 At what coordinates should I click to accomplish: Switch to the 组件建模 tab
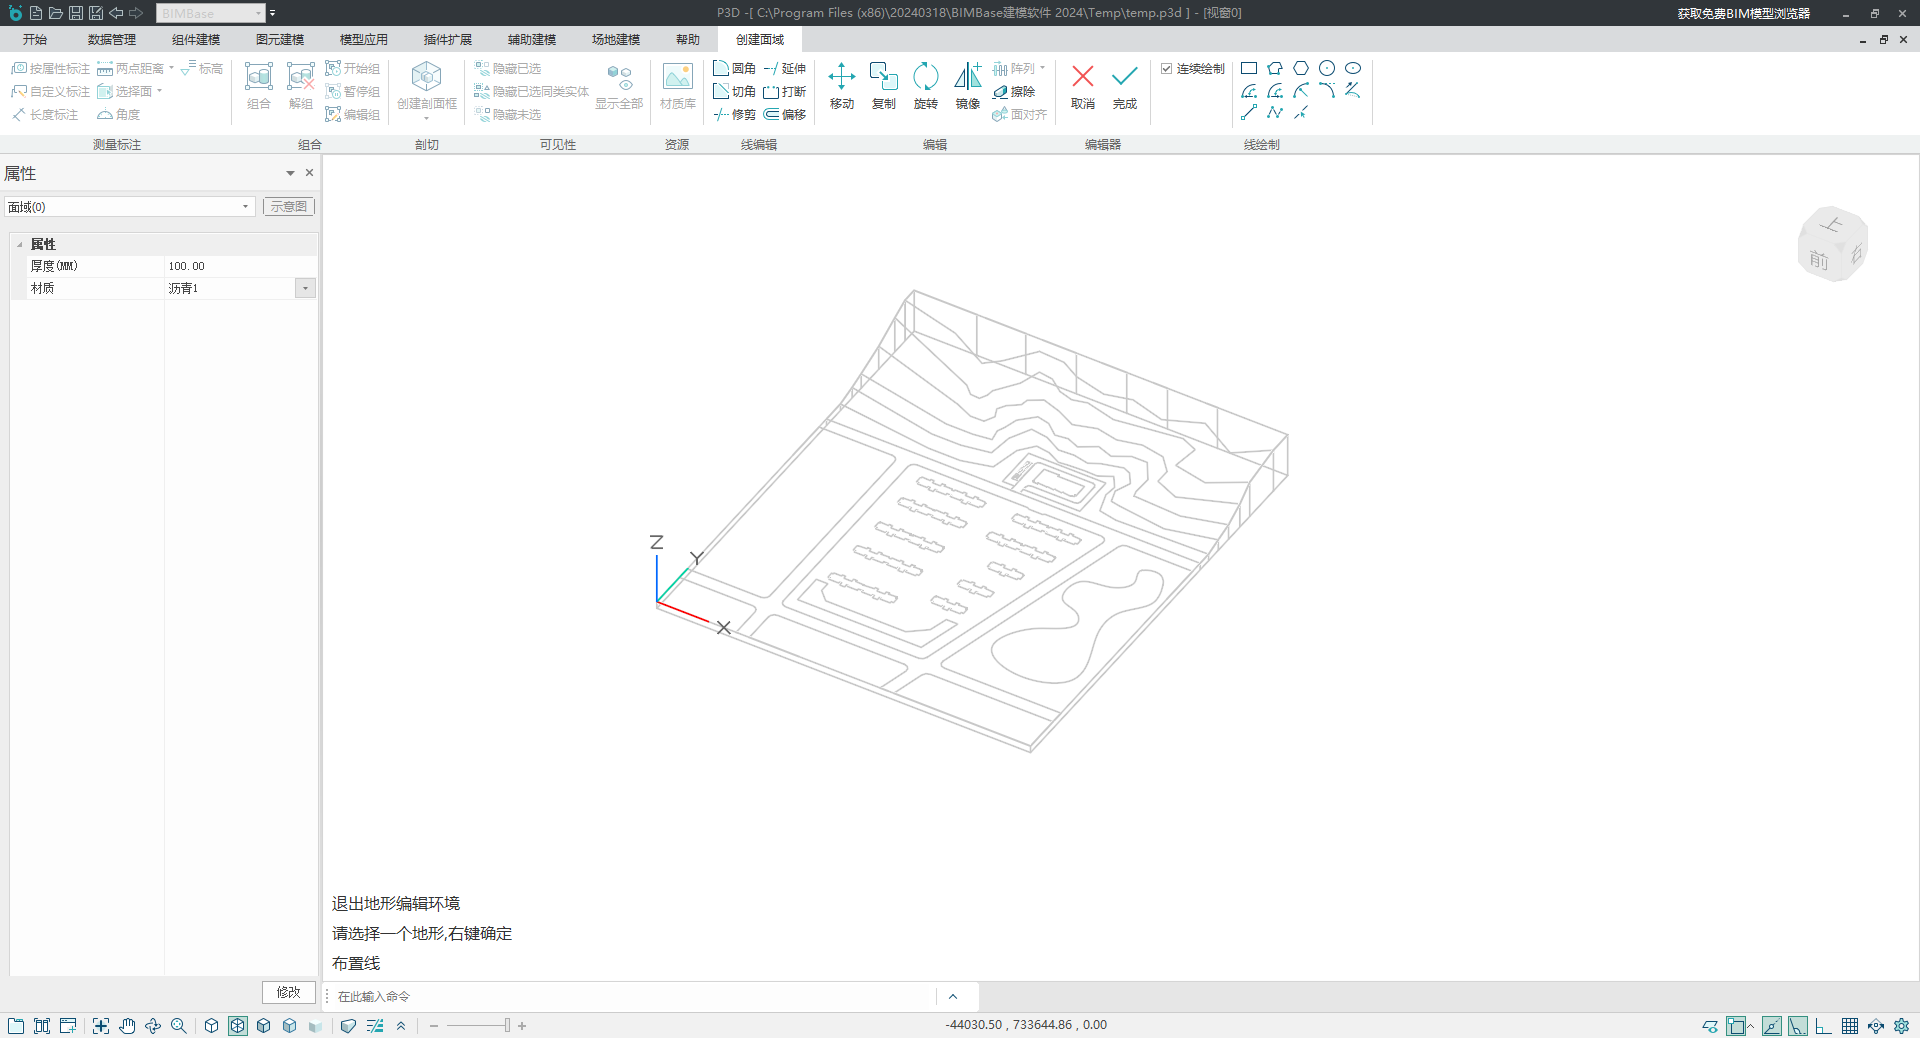195,40
